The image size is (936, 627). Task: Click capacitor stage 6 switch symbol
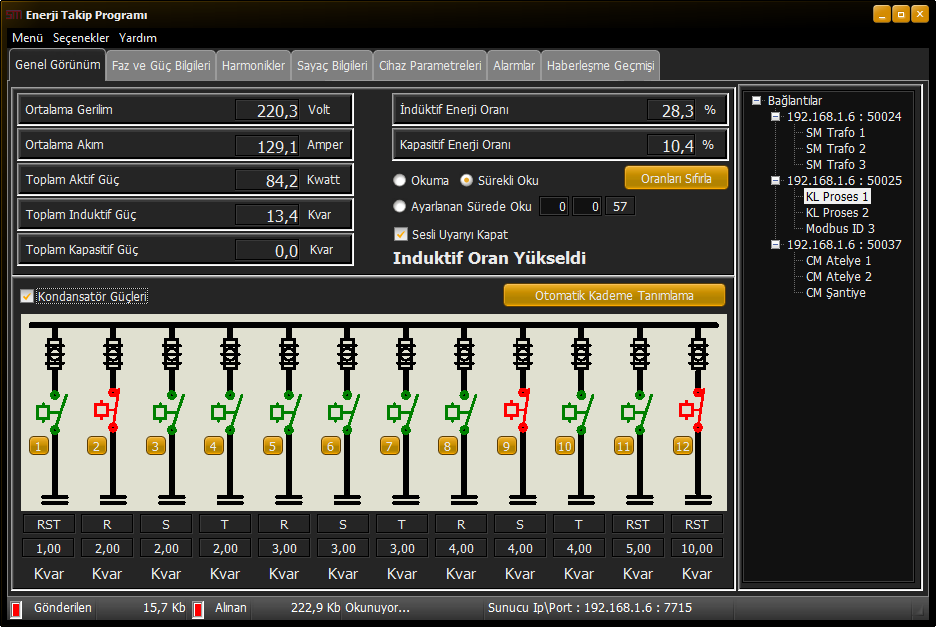tap(344, 412)
